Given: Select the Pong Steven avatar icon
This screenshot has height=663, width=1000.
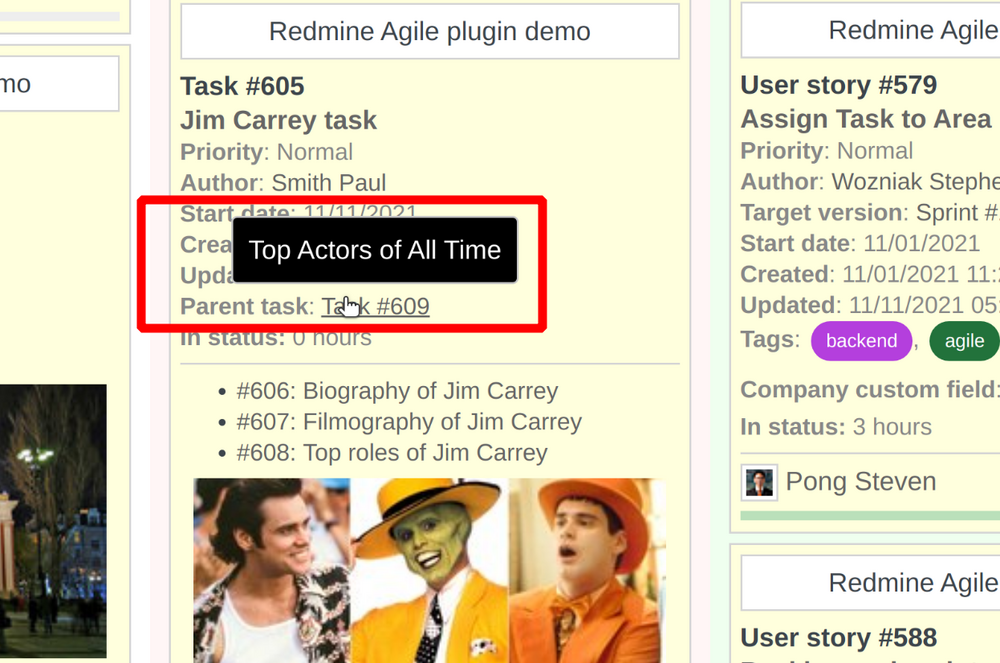Looking at the screenshot, I should 759,481.
